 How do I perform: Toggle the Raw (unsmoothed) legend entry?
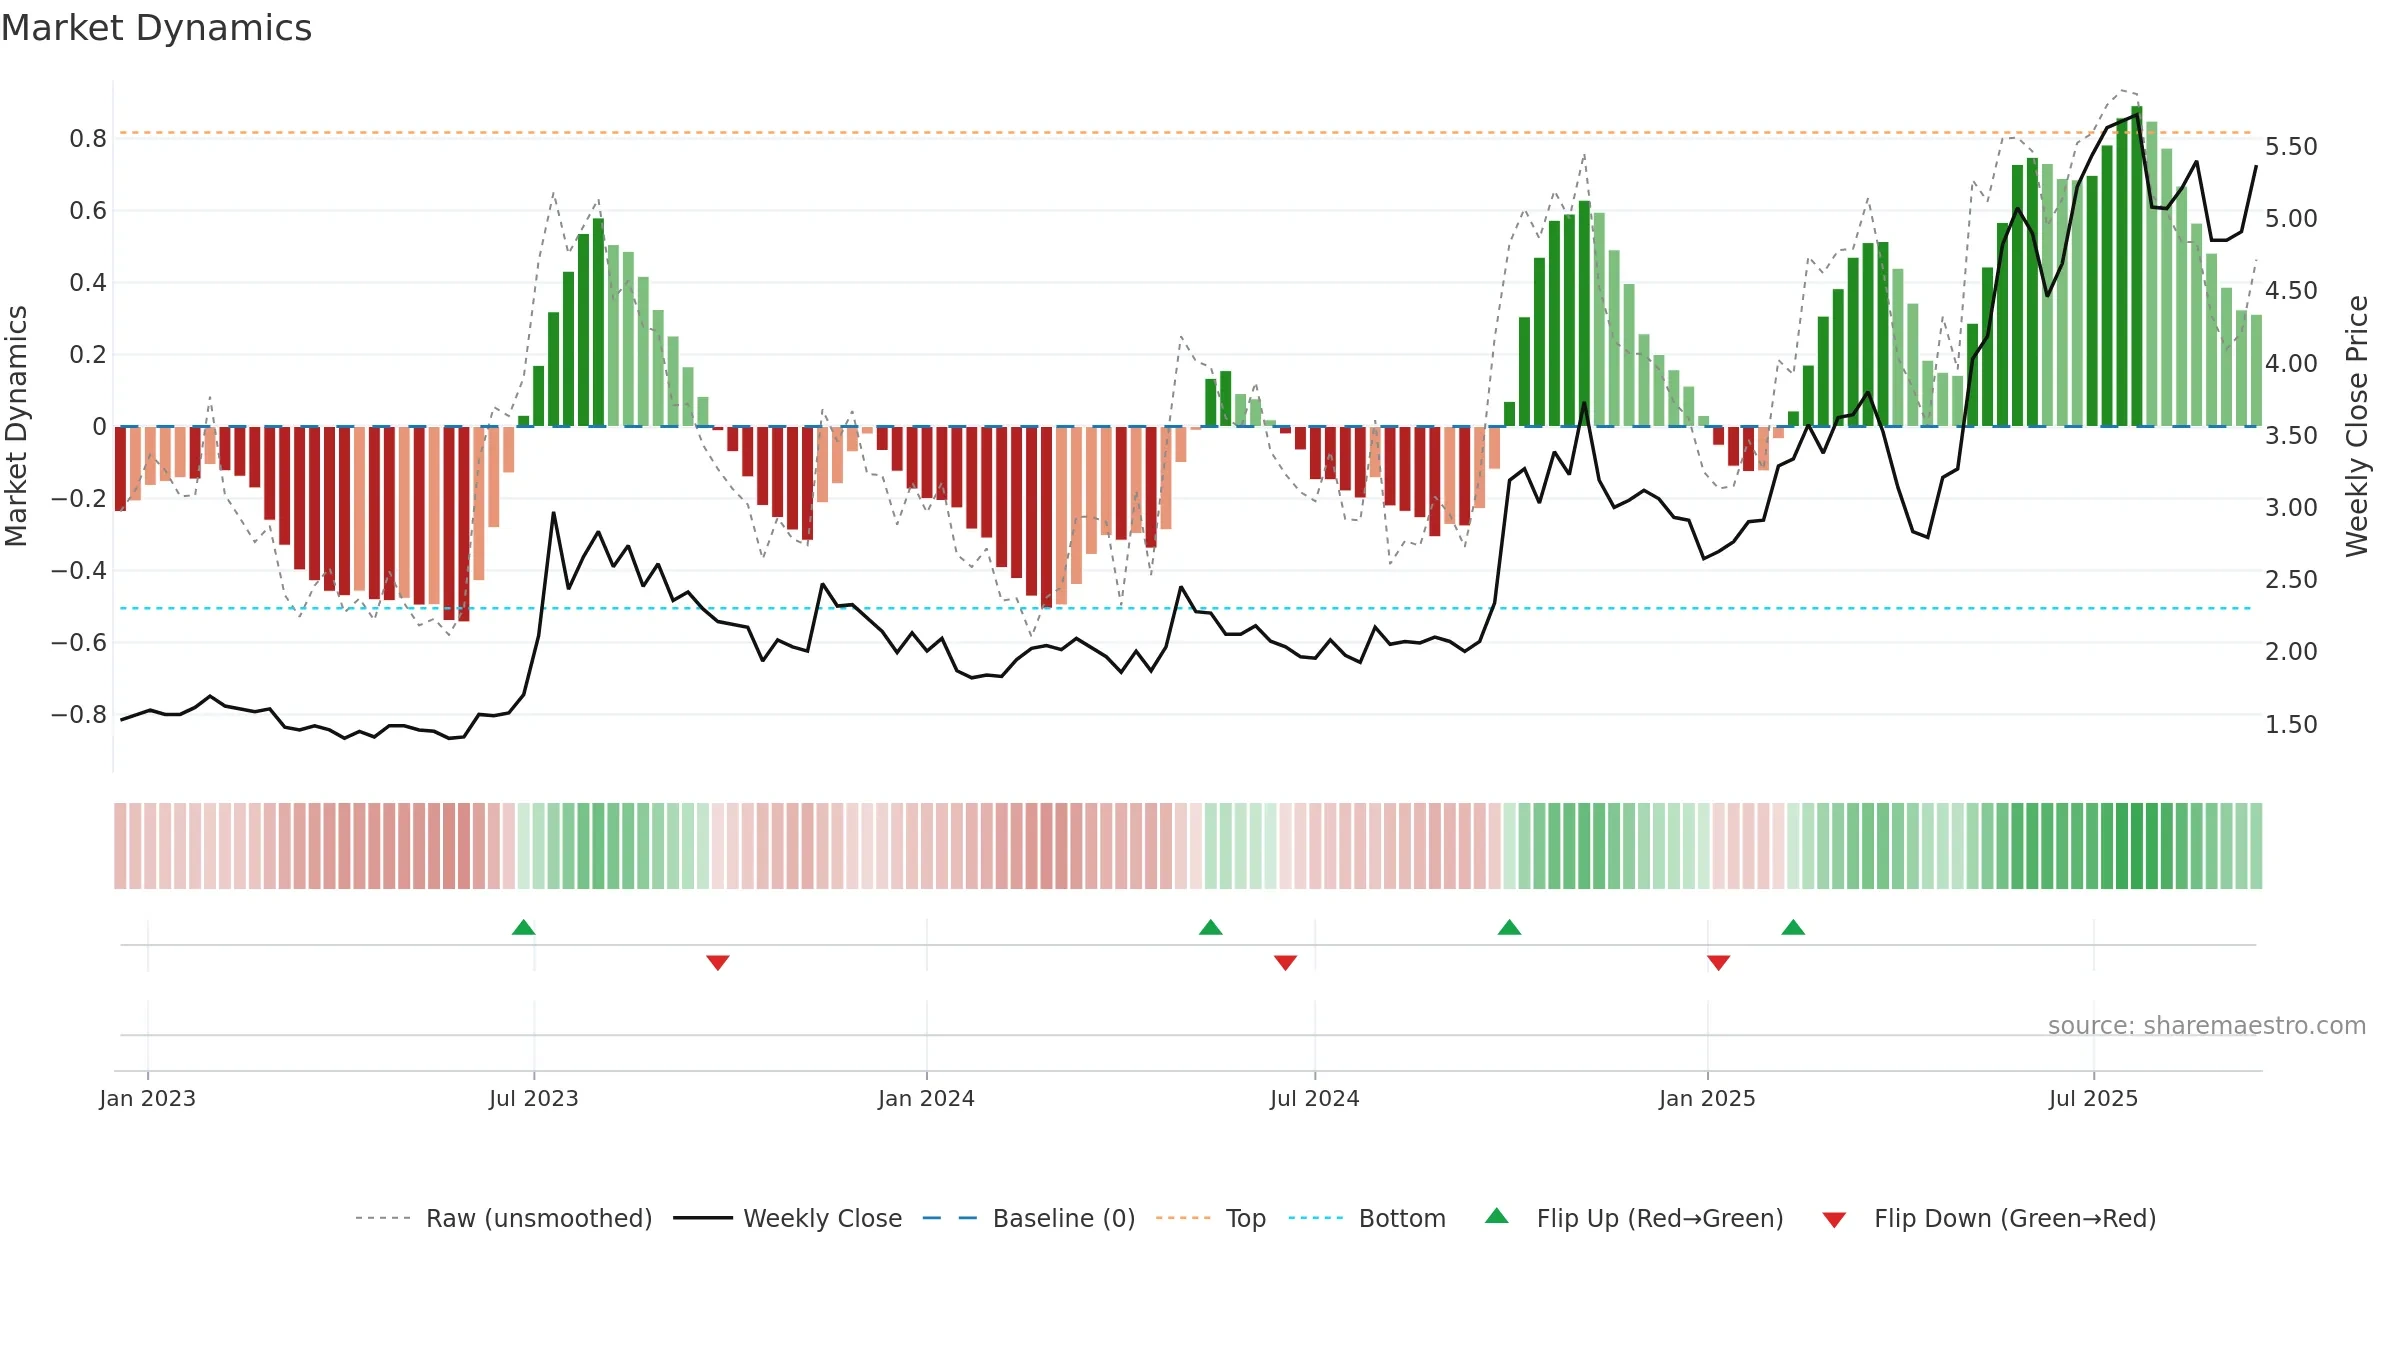(504, 1218)
